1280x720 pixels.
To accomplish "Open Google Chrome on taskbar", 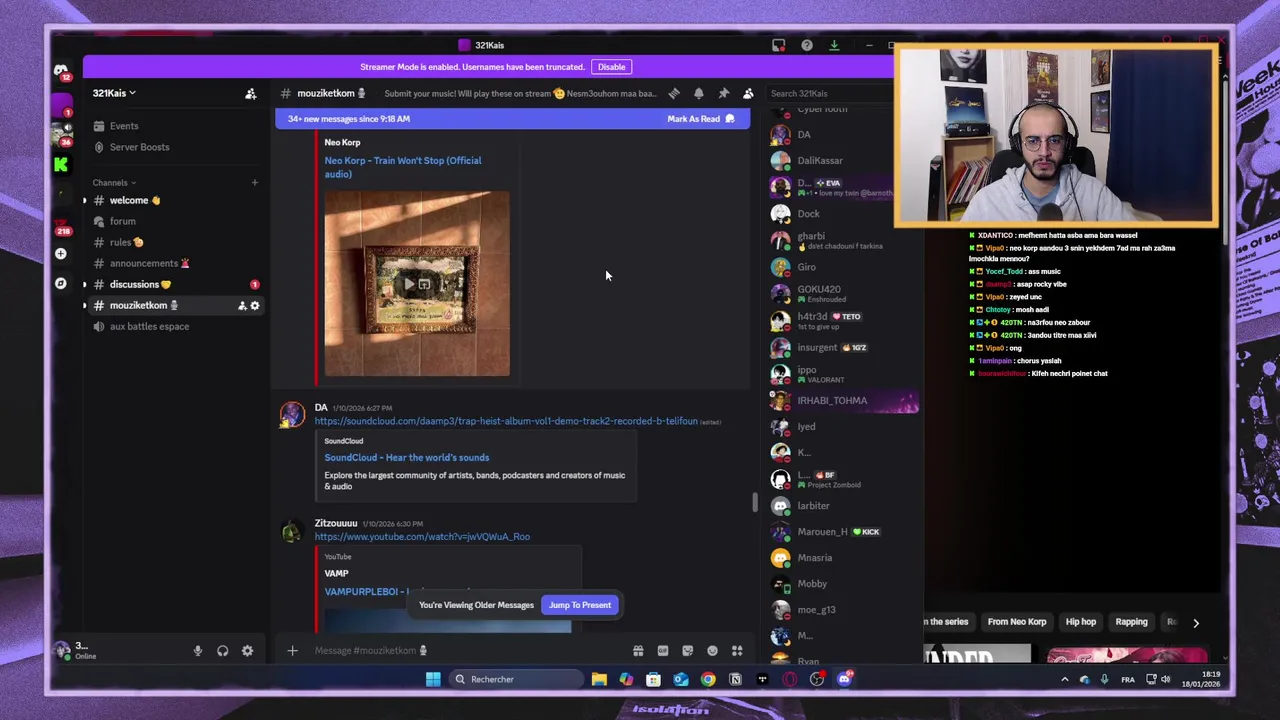I will [x=708, y=679].
